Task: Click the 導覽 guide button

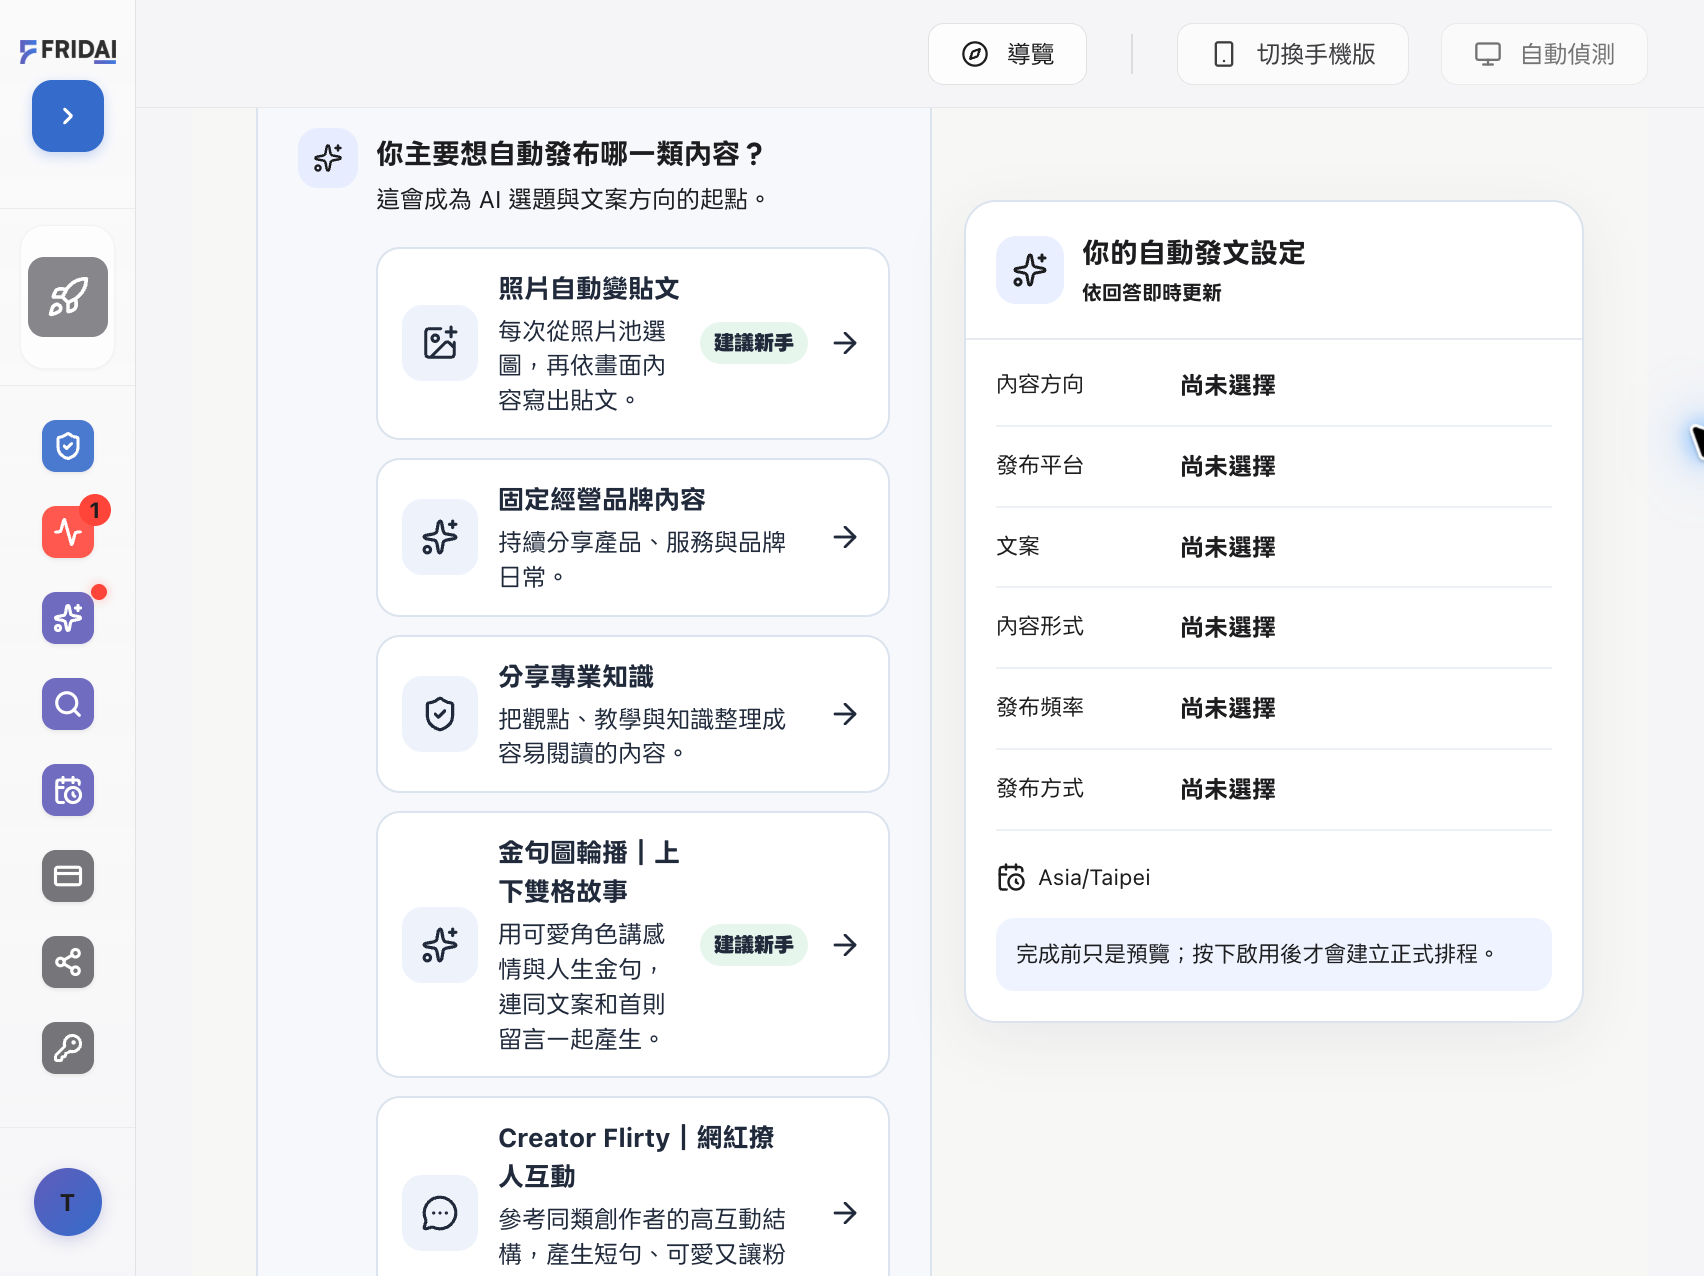Action: 1007,54
